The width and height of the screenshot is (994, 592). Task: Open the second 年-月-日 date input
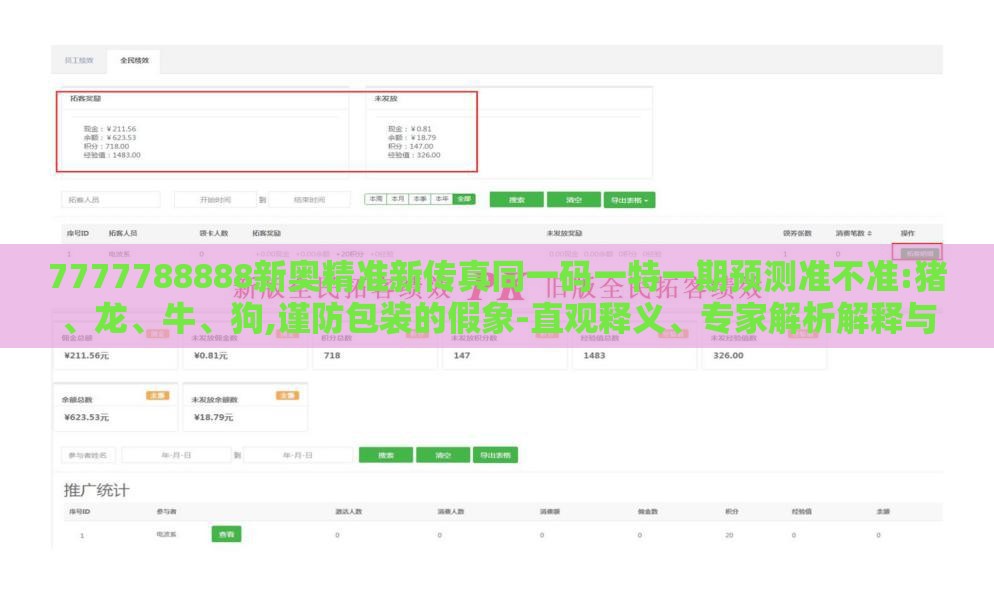pyautogui.click(x=298, y=455)
